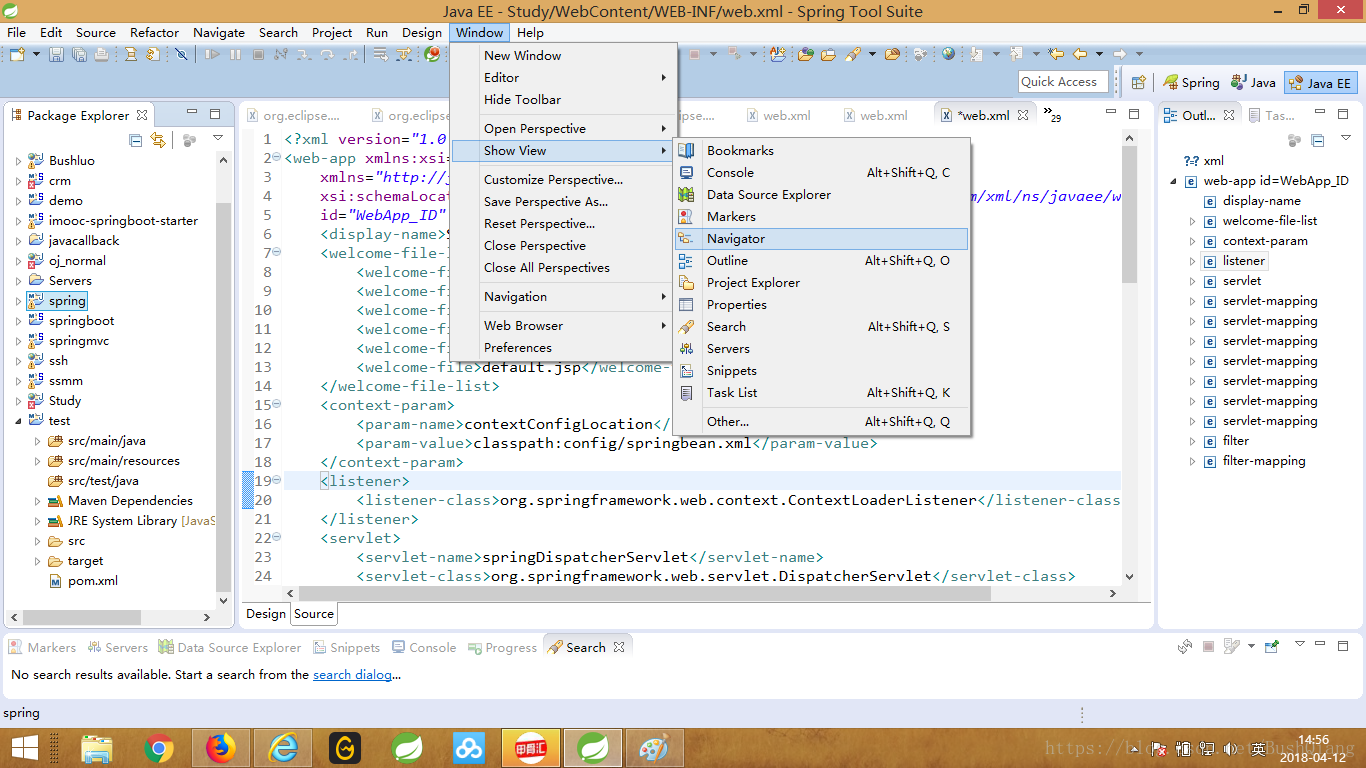This screenshot has width=1366, height=768.
Task: Open the Open Perspective submenu
Action: [x=561, y=128]
